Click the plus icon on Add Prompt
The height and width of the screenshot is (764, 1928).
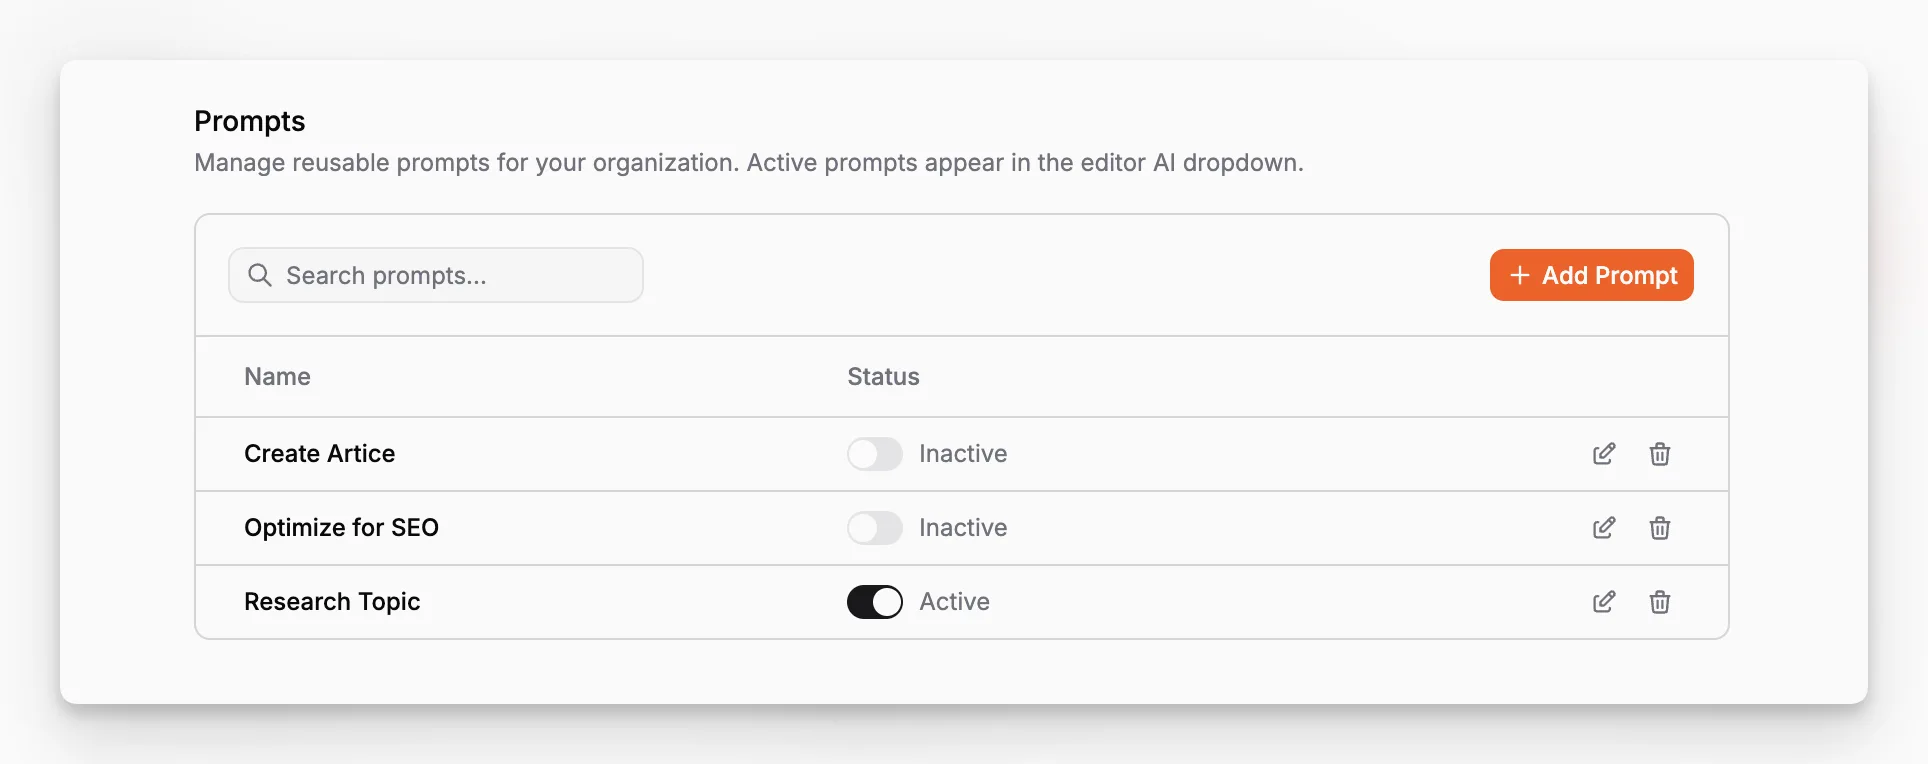(1520, 275)
